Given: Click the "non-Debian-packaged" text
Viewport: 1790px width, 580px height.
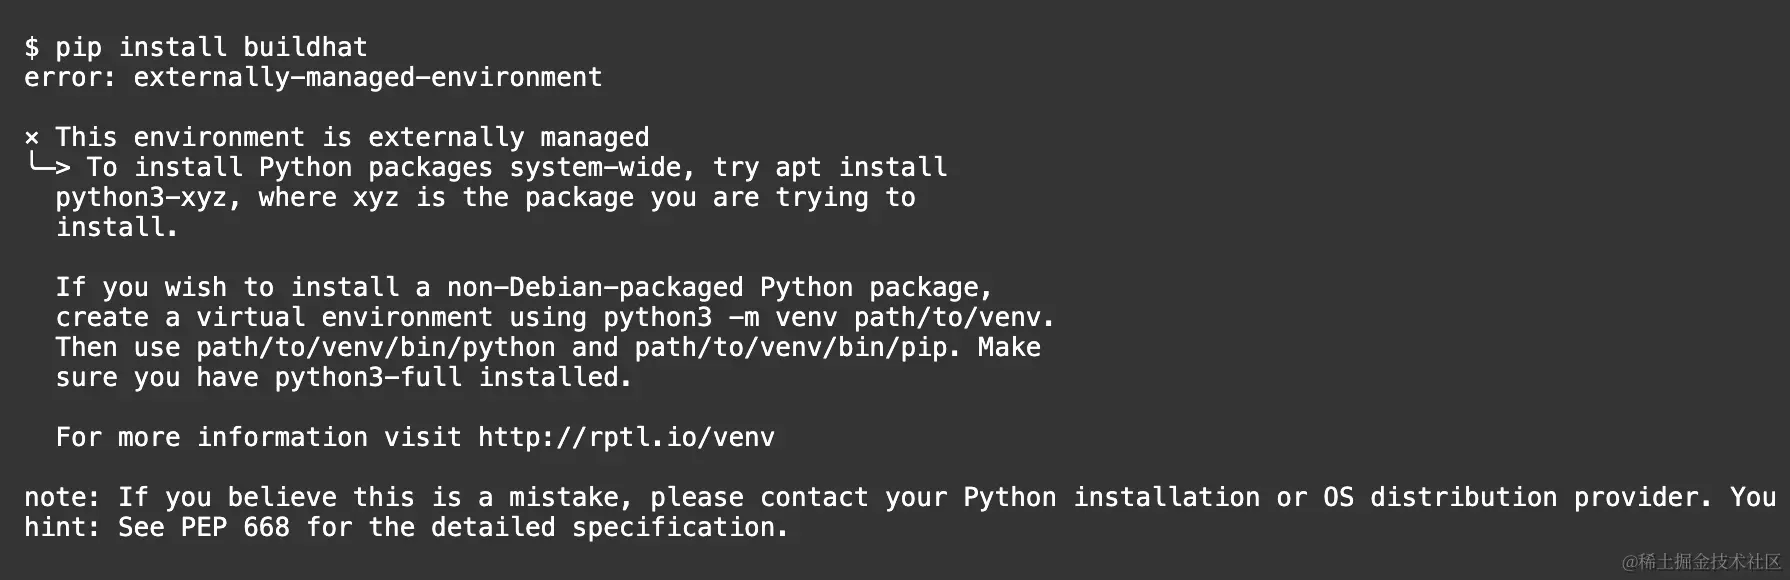Looking at the screenshot, I should 595,287.
